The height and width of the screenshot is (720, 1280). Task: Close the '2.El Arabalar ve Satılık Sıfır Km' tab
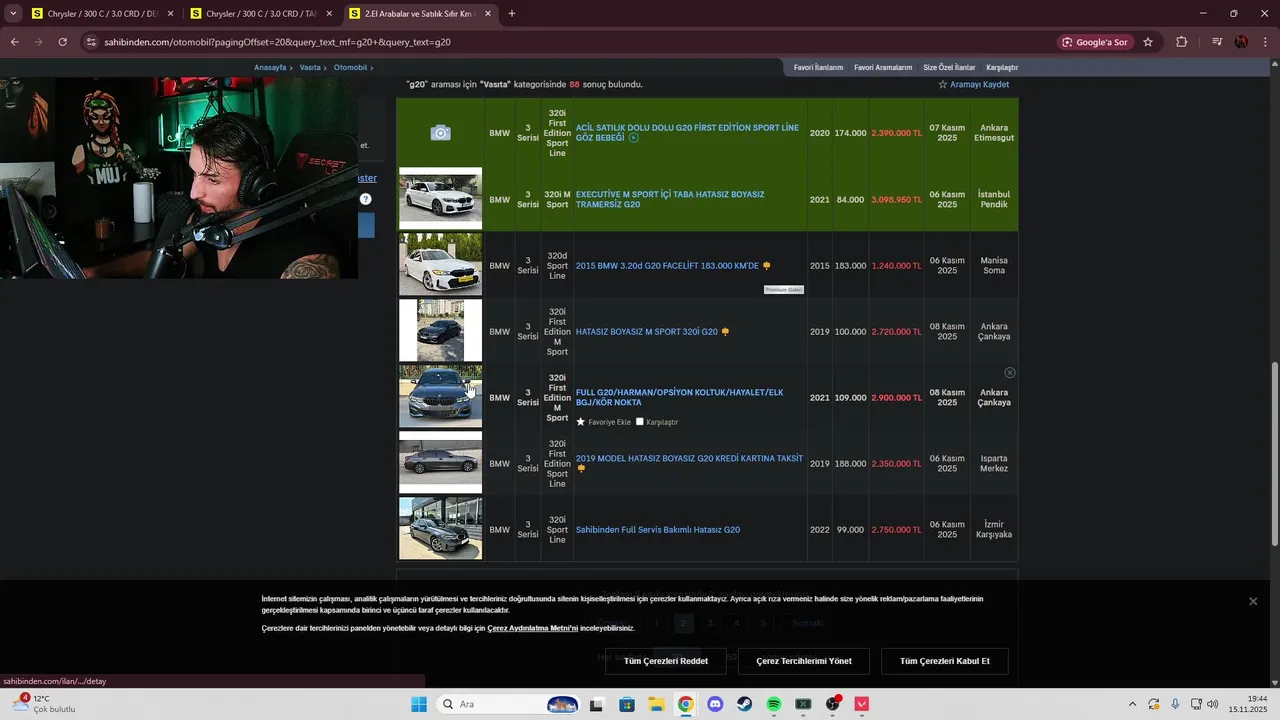coord(488,14)
